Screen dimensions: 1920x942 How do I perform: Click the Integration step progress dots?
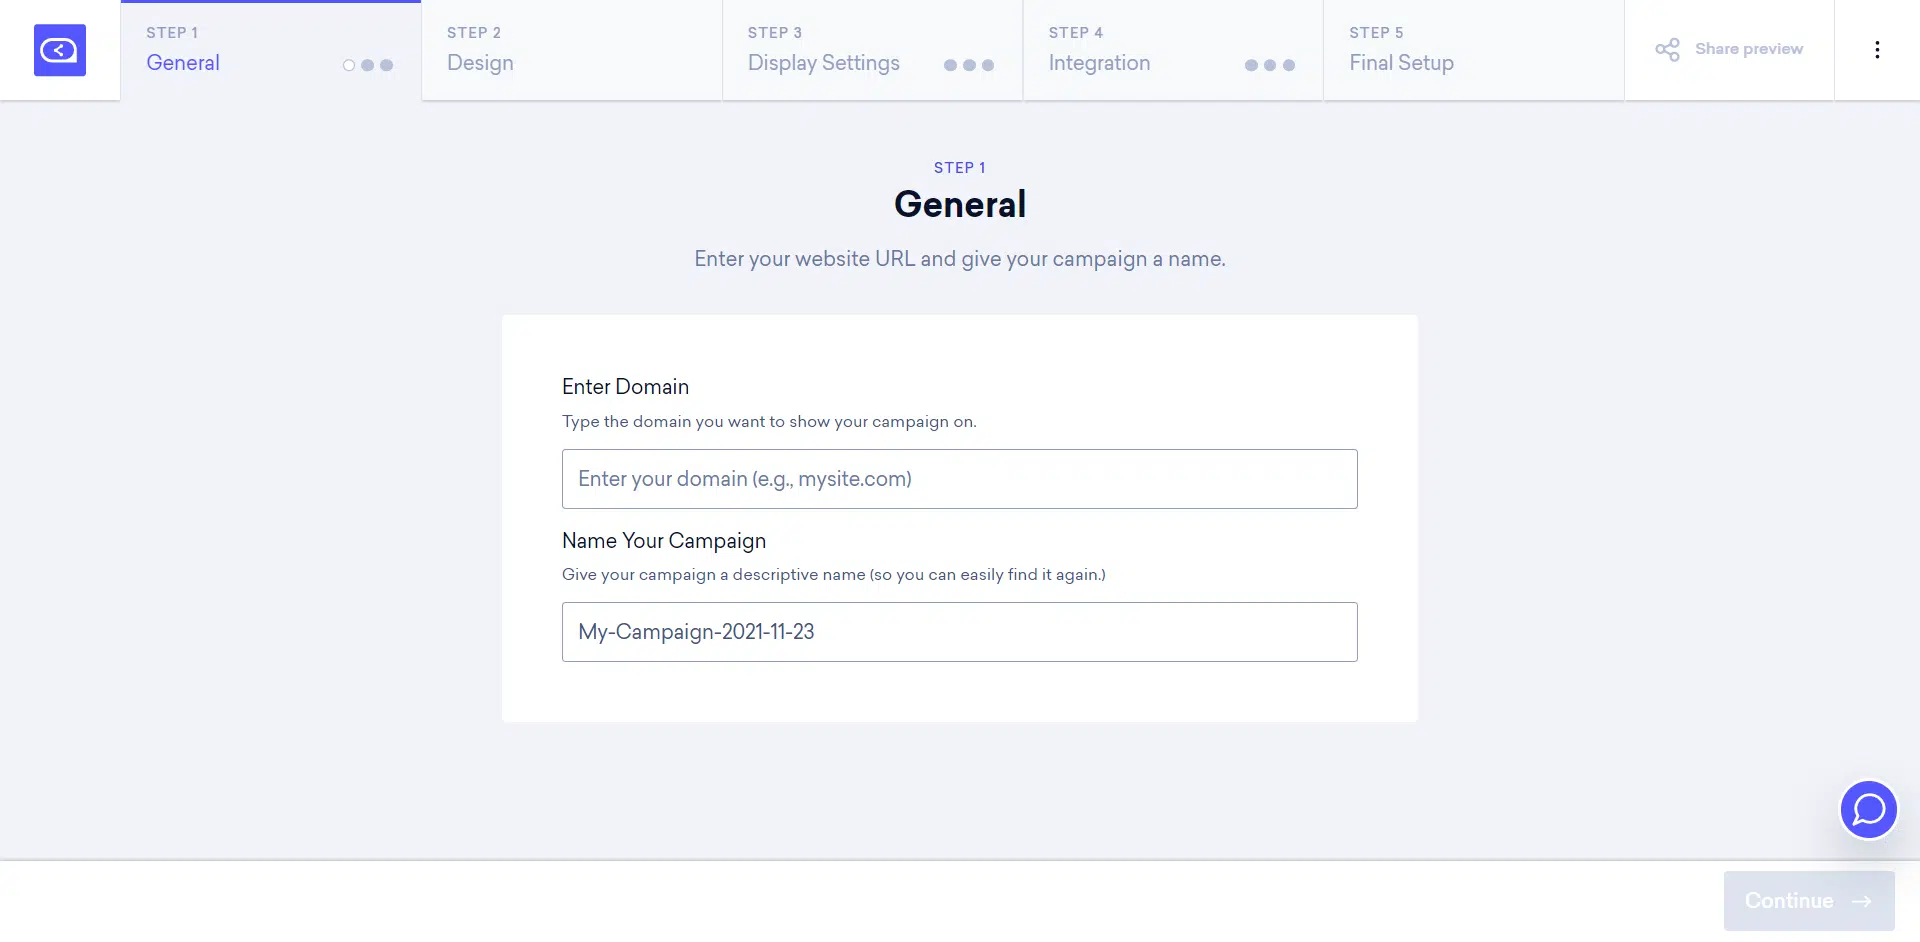click(1269, 65)
